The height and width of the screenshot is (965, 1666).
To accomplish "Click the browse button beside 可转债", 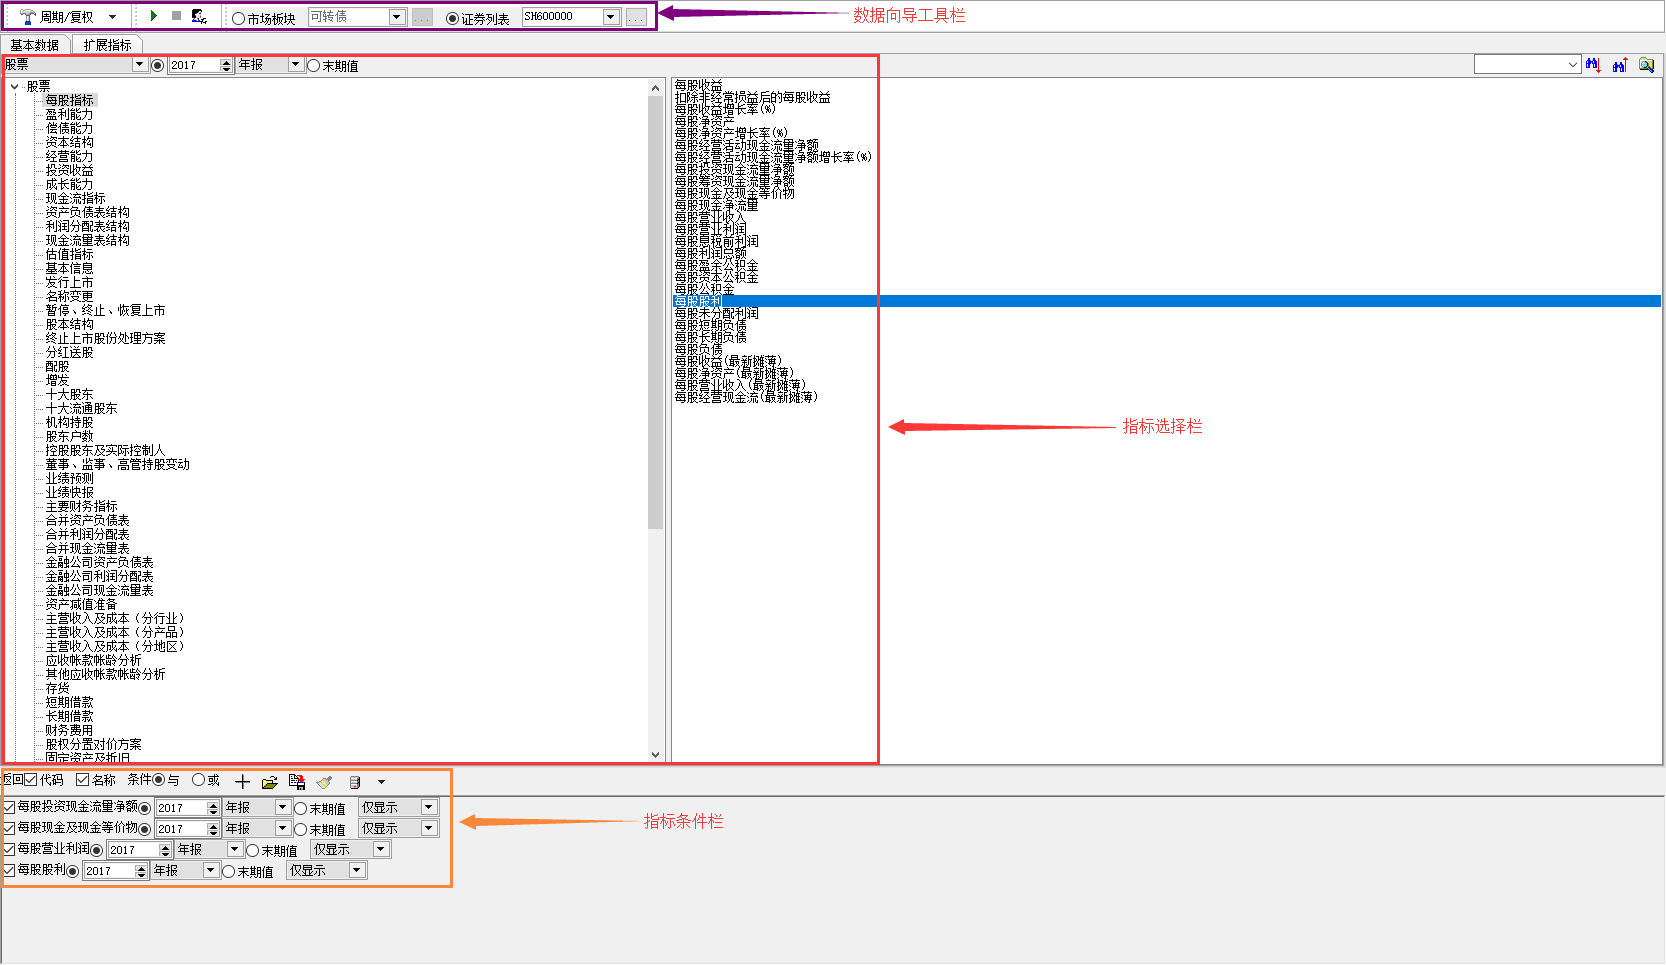I will point(423,17).
